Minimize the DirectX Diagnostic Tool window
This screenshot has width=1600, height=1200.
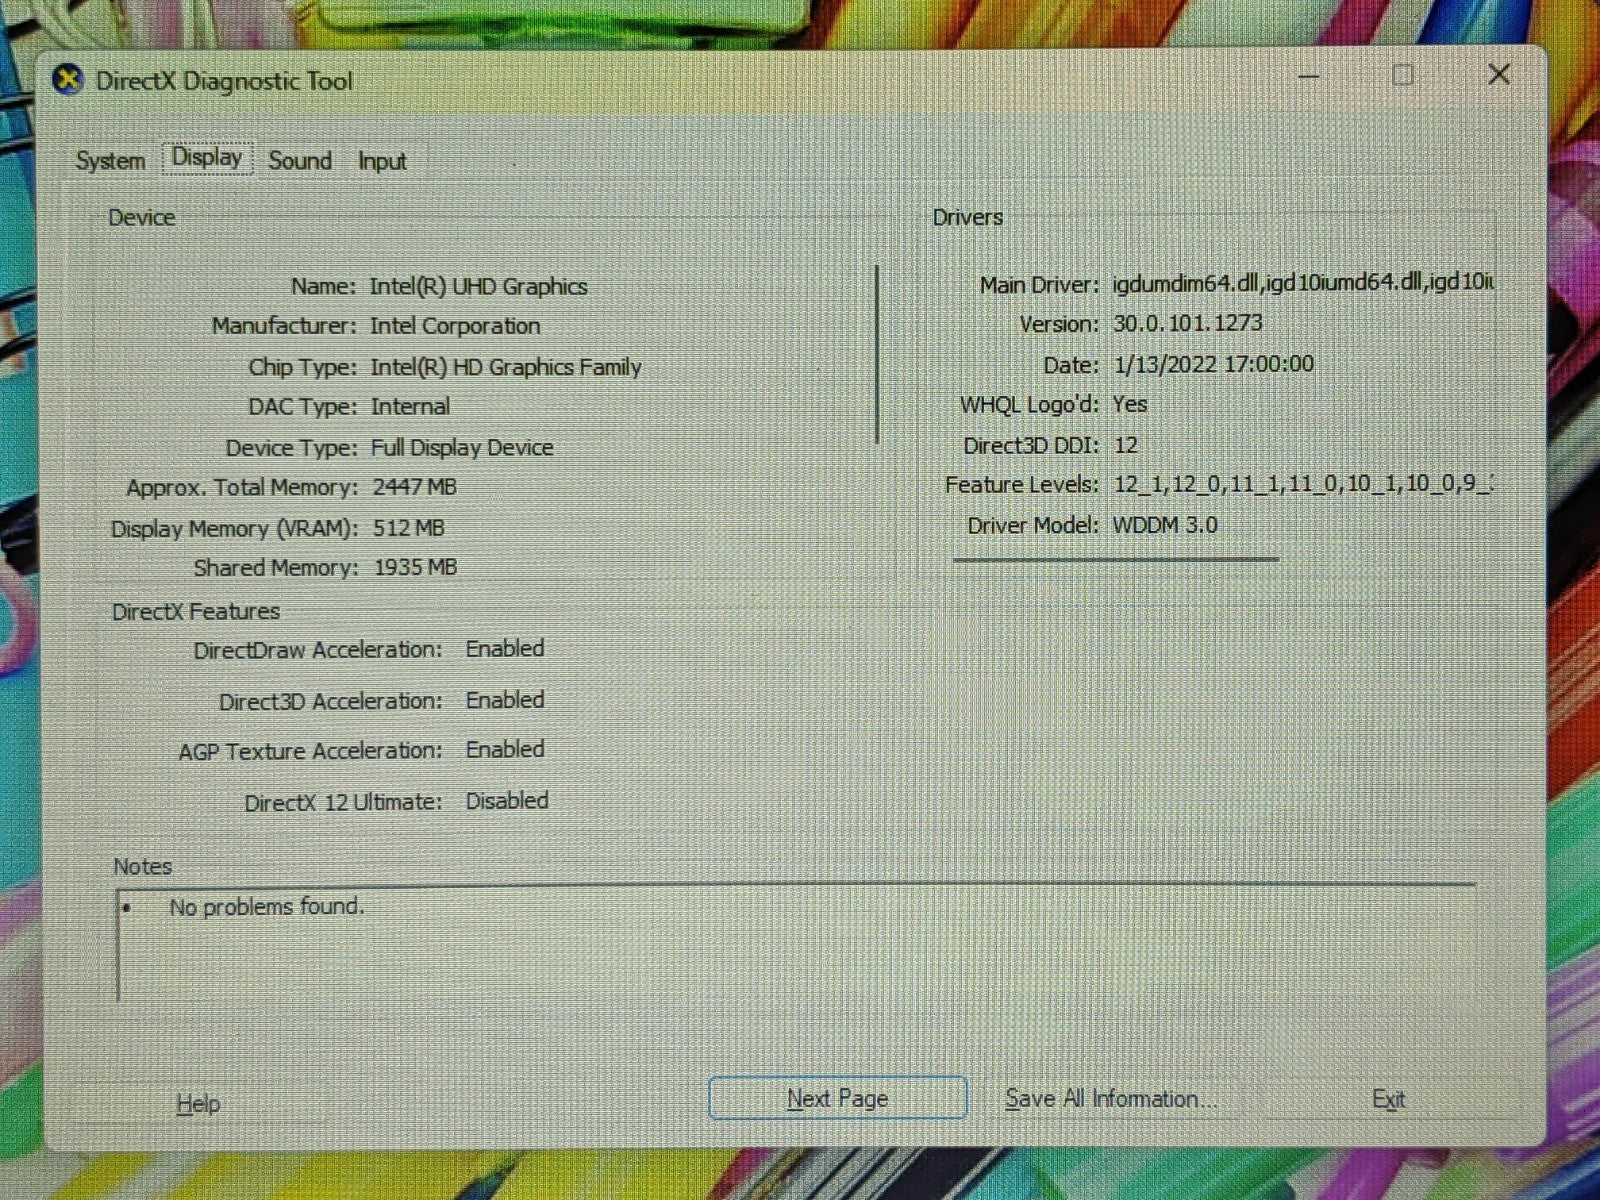[x=1309, y=76]
